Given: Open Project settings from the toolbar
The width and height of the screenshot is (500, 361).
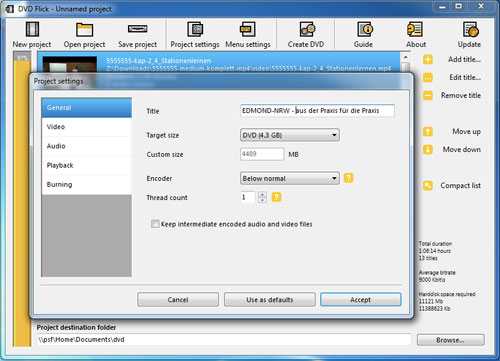Looking at the screenshot, I should pyautogui.click(x=195, y=29).
